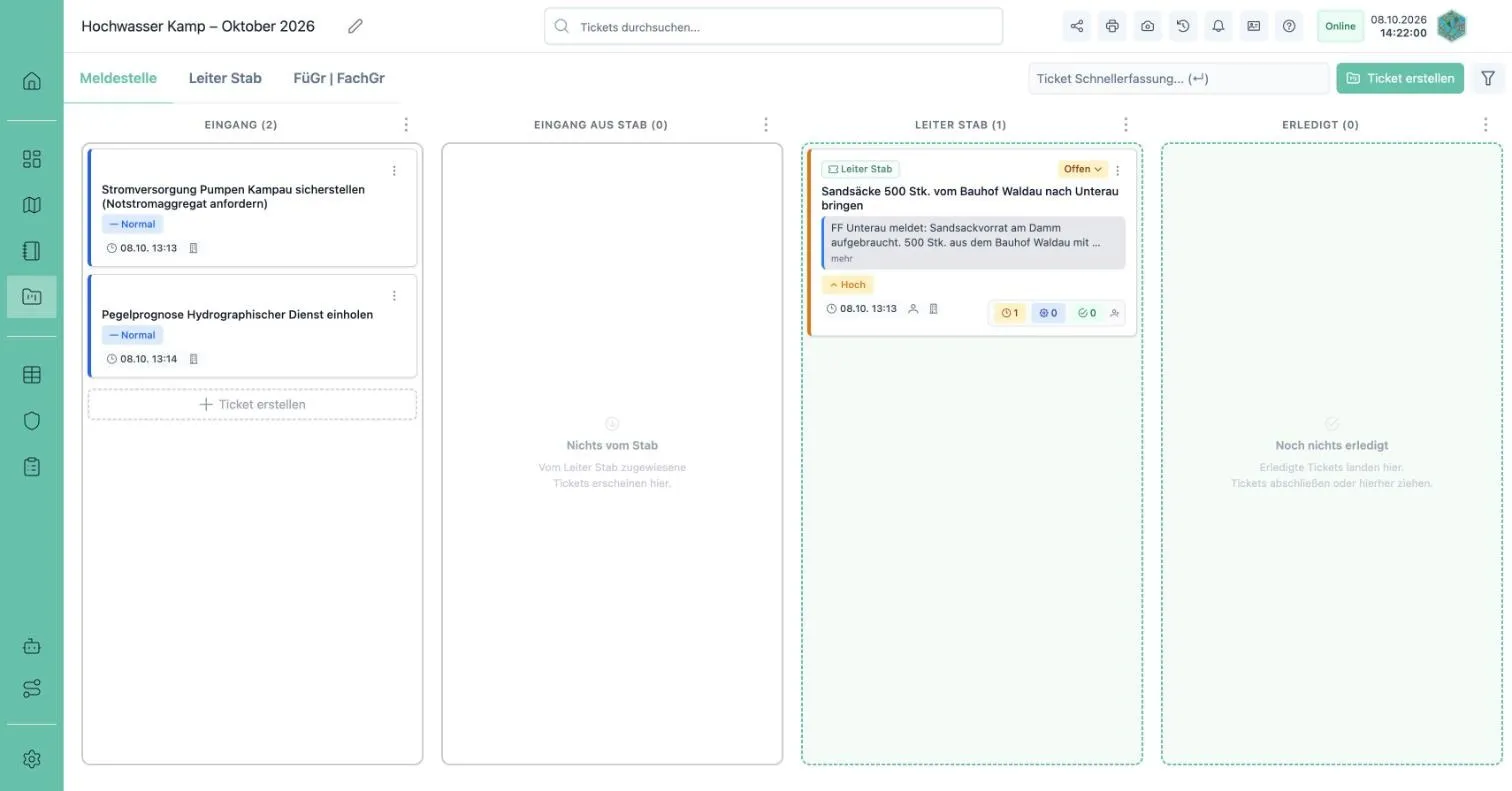Switch to the FüGr | FachGr tab
Screen dimensions: 1512x791
tap(339, 78)
